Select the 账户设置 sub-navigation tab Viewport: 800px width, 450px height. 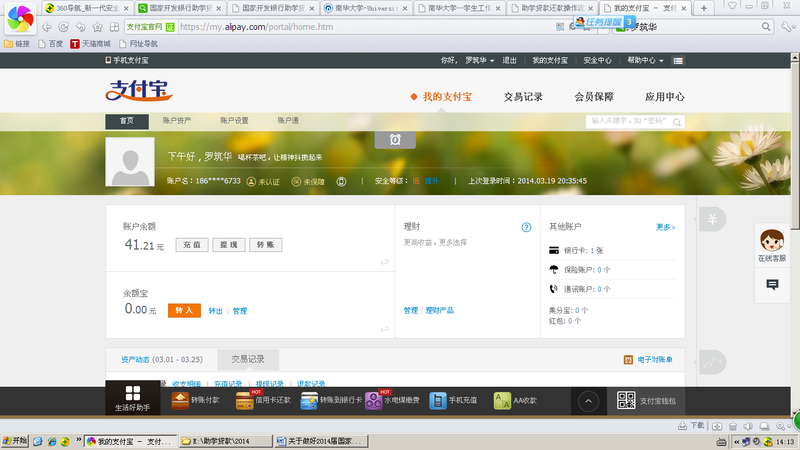234,121
